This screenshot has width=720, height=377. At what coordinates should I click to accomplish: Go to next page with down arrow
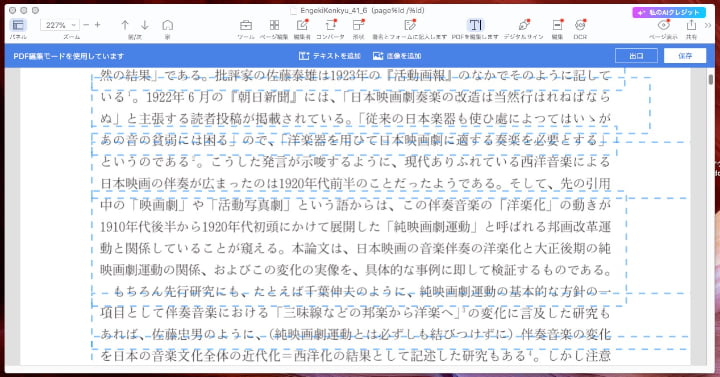pyautogui.click(x=145, y=25)
